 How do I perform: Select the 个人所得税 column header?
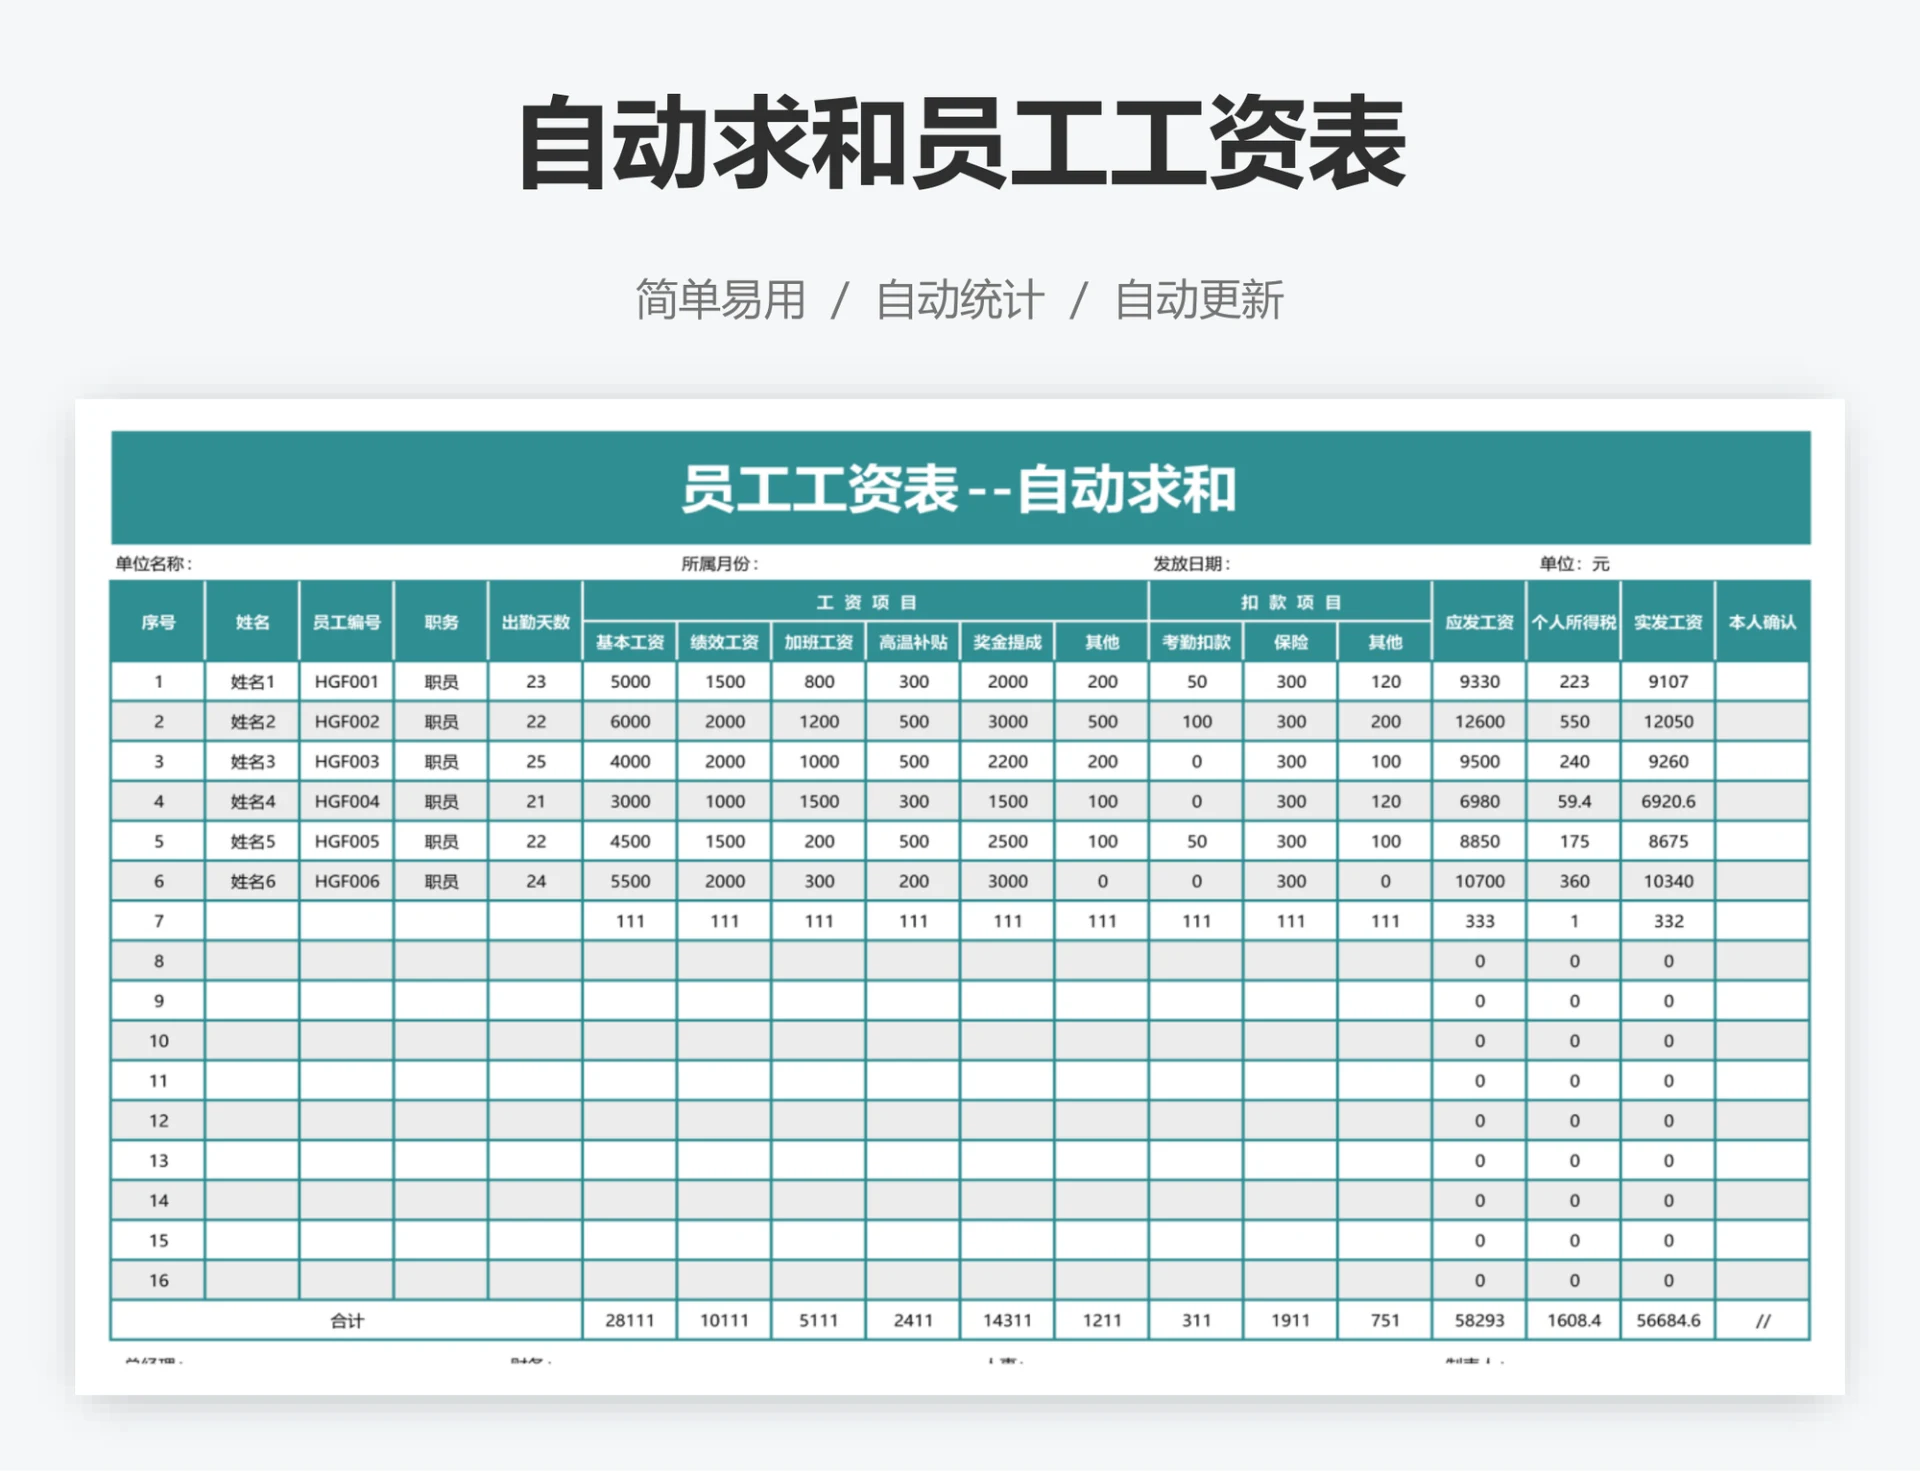tap(1573, 623)
